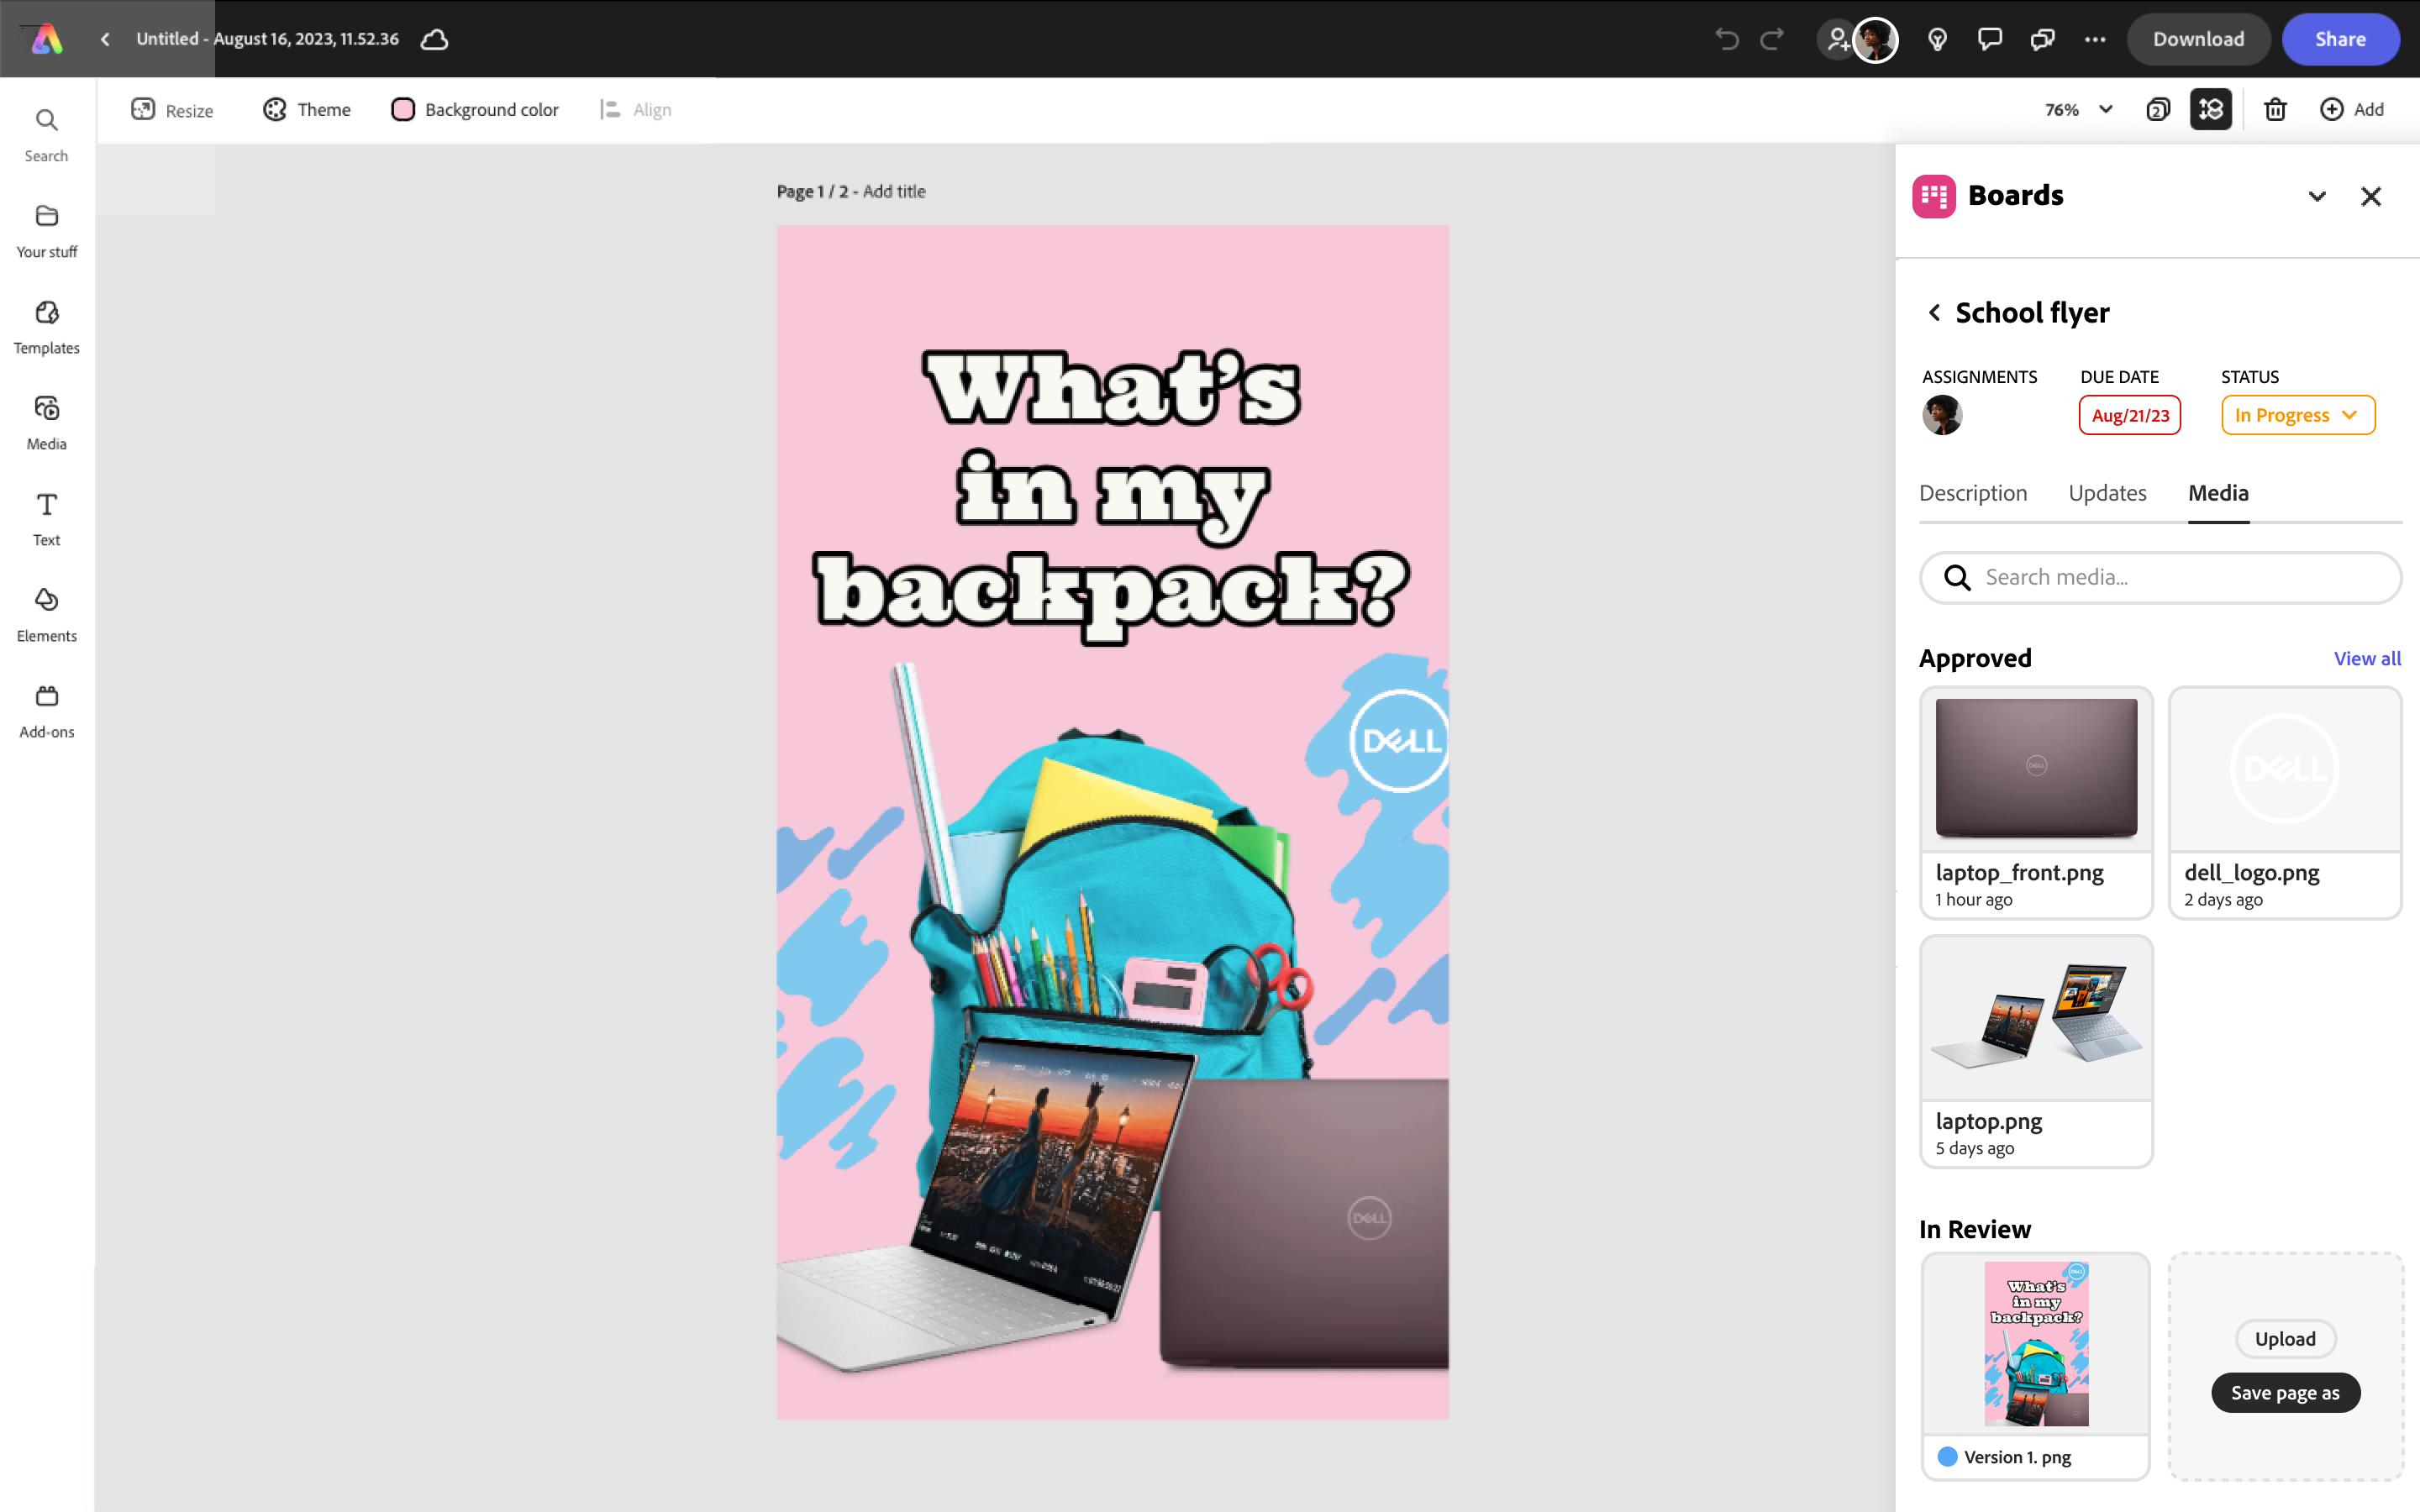Delete page using the trash icon
The image size is (2420, 1512).
pos(2275,109)
